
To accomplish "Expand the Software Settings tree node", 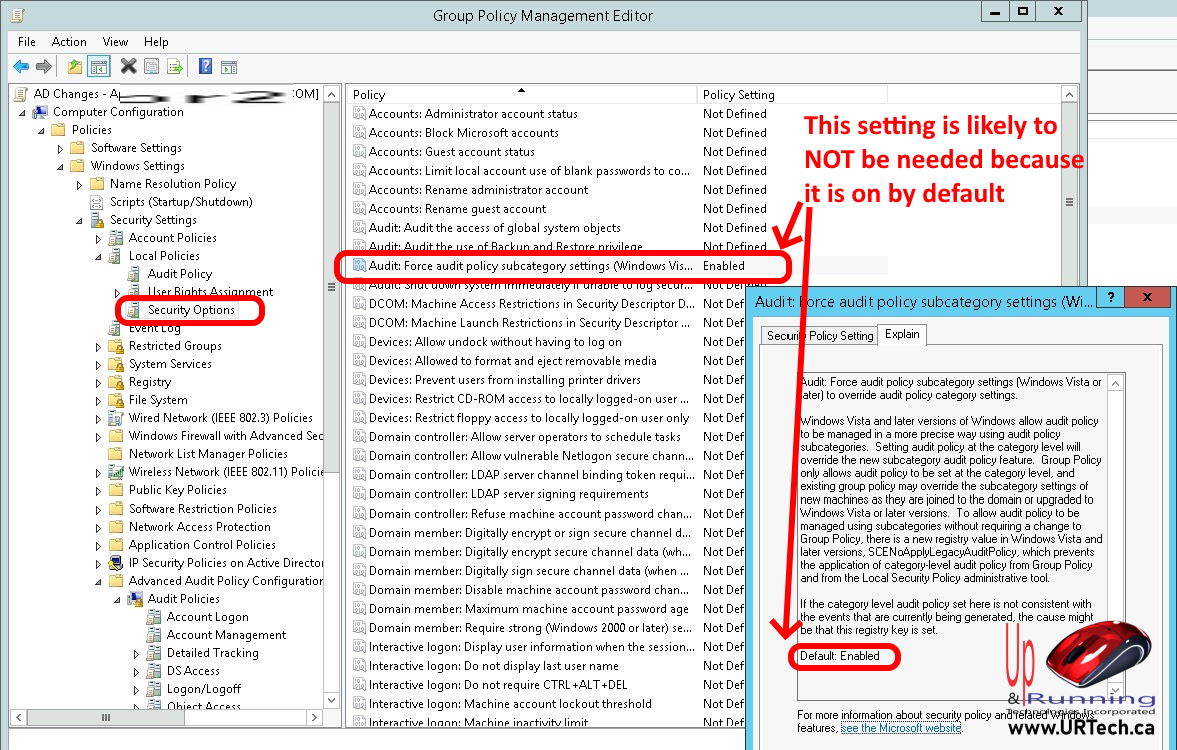I will [61, 148].
